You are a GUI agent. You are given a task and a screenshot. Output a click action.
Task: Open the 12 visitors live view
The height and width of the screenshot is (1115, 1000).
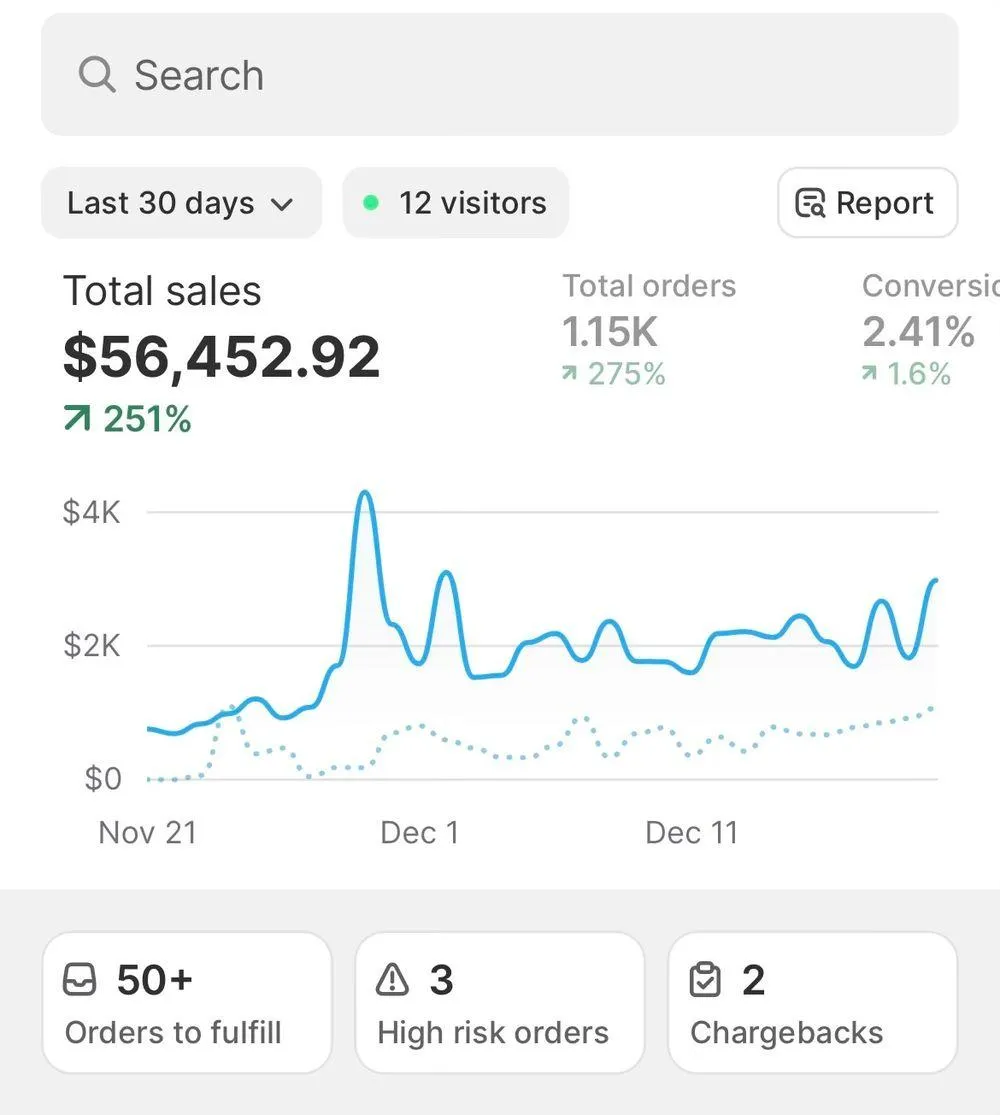(x=456, y=203)
